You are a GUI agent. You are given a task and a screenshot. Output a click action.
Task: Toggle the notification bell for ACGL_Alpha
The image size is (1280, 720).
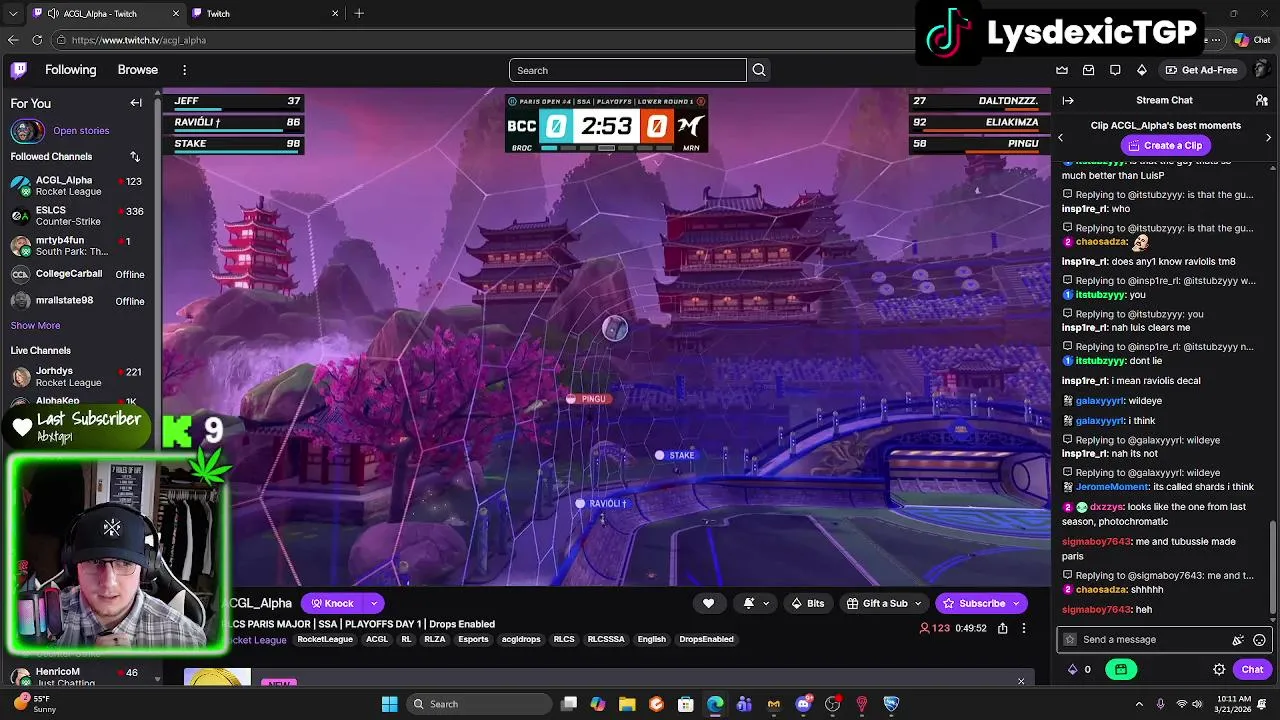(749, 603)
